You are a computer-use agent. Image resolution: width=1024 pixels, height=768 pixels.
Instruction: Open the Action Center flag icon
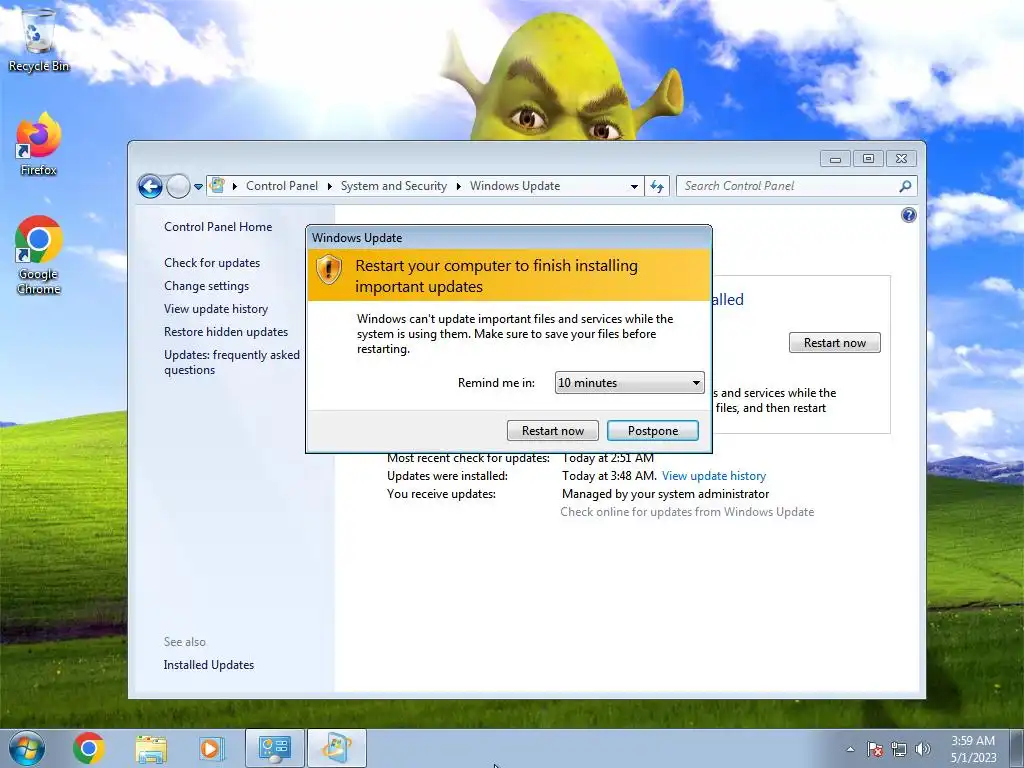(x=875, y=749)
